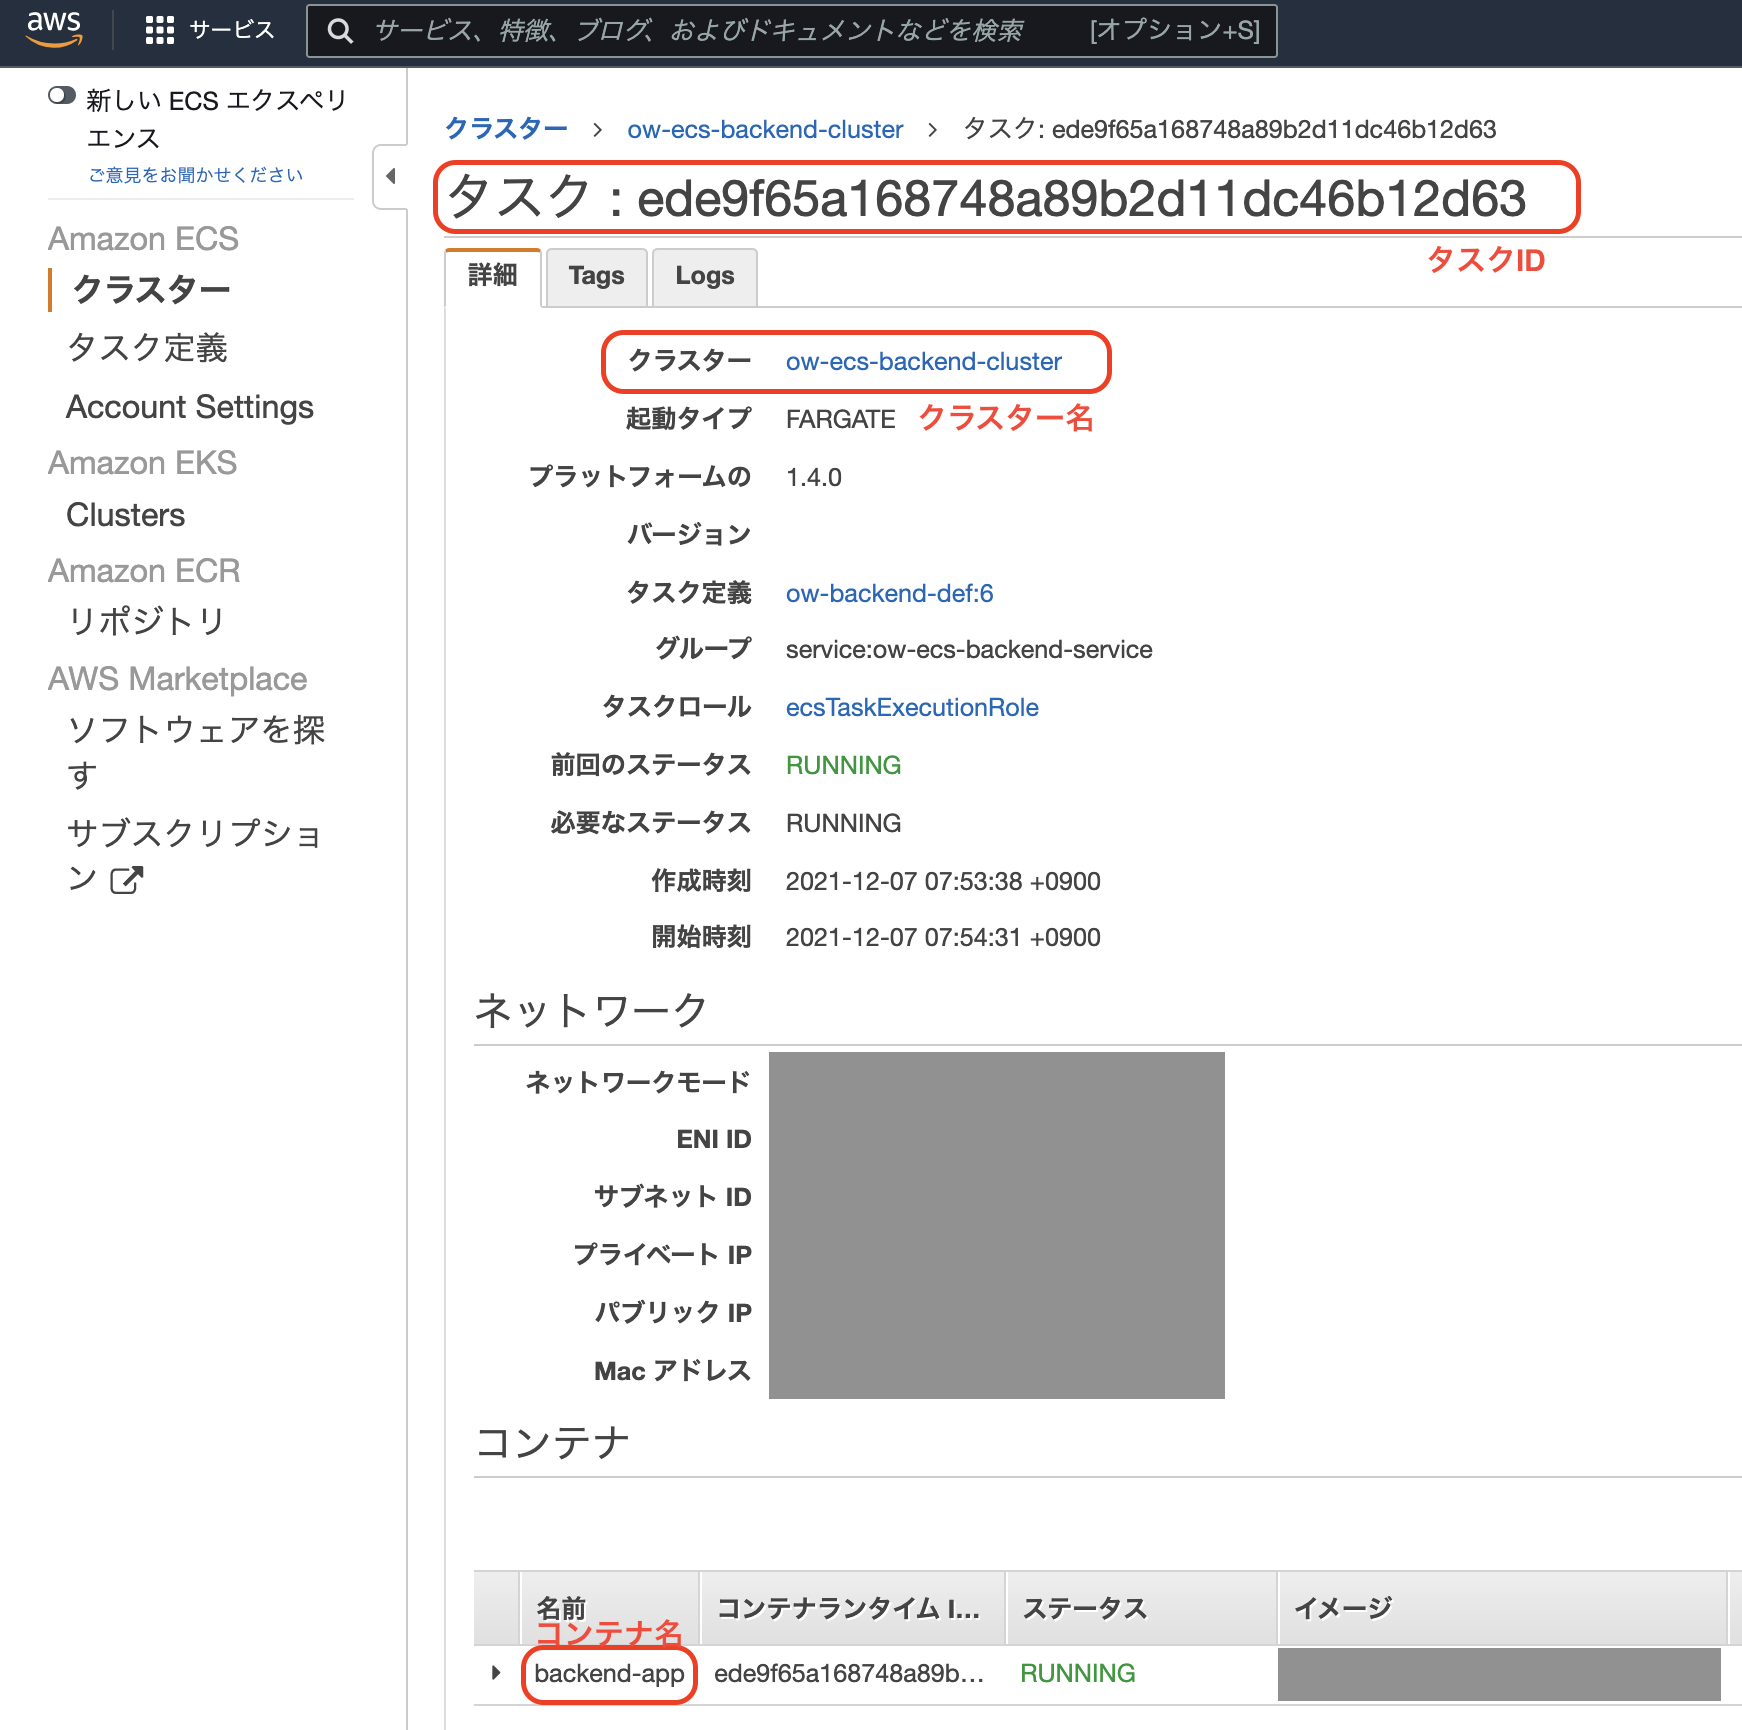
Task: Navigate to クラスター via breadcrumb
Action: 506,128
